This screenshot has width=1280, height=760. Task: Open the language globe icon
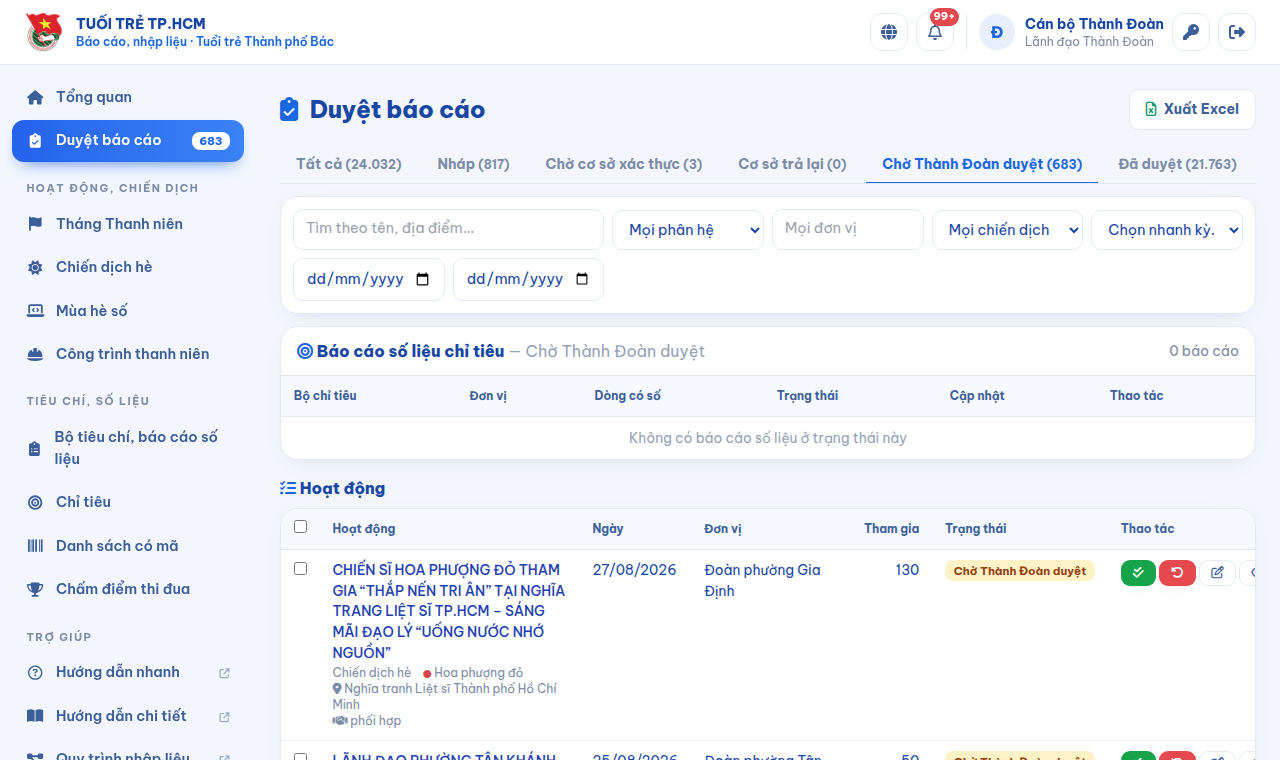point(889,32)
